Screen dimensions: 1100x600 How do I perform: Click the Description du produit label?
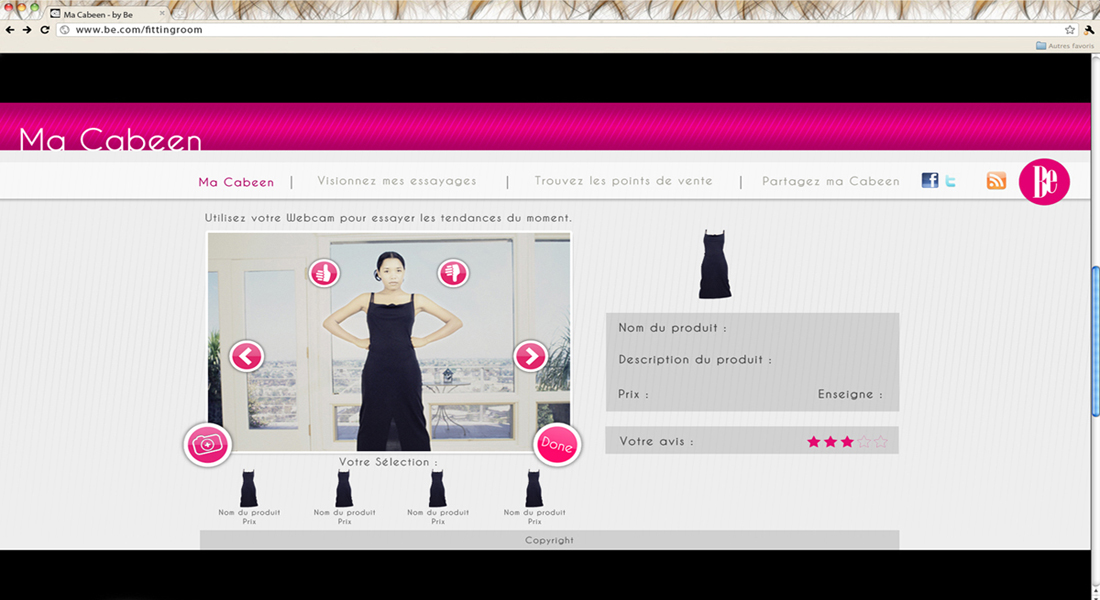695,359
